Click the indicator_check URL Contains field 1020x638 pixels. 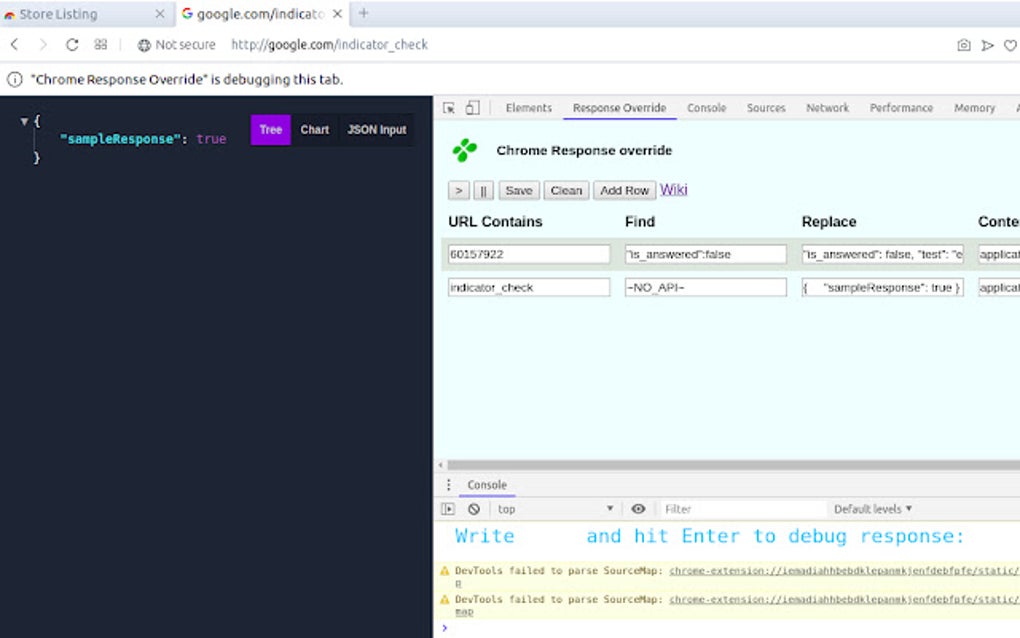click(x=529, y=287)
